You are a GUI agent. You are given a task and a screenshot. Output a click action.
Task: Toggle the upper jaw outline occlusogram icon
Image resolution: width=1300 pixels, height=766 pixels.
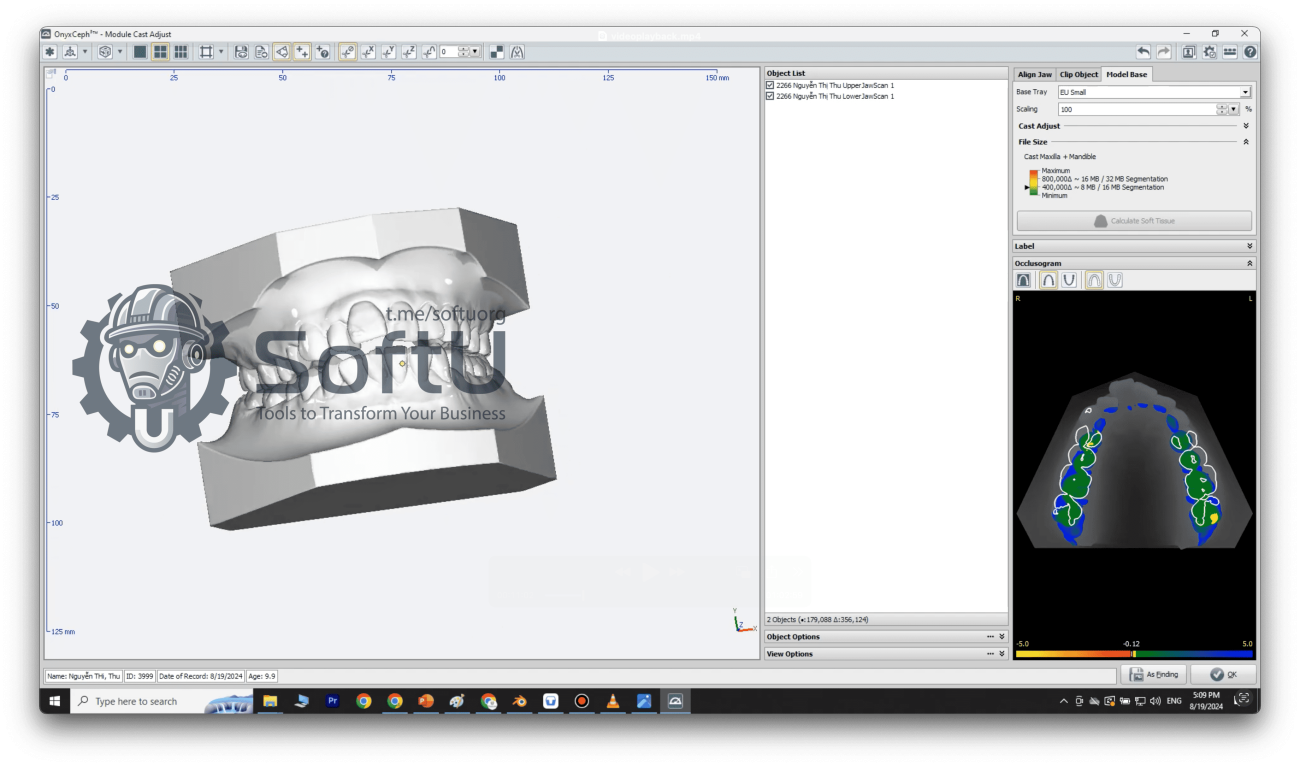tap(1094, 280)
